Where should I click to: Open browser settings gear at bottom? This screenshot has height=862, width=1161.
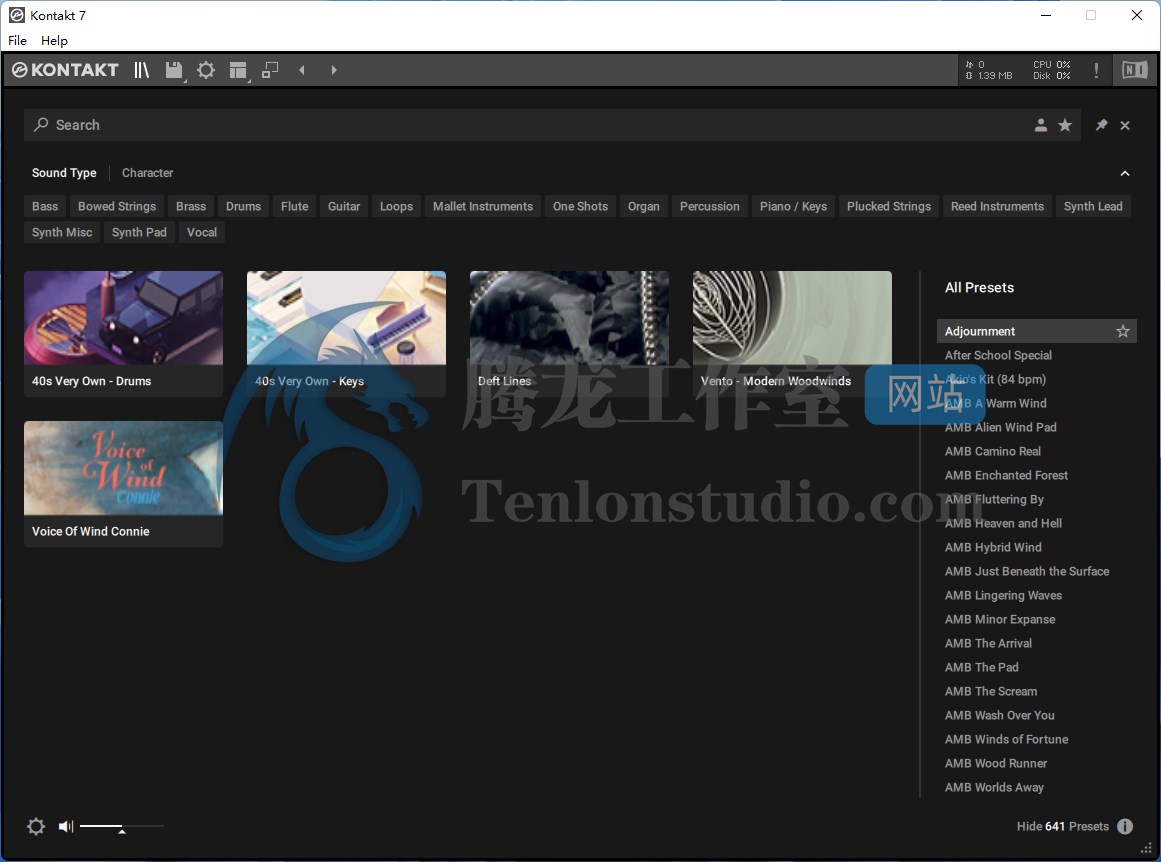(36, 826)
